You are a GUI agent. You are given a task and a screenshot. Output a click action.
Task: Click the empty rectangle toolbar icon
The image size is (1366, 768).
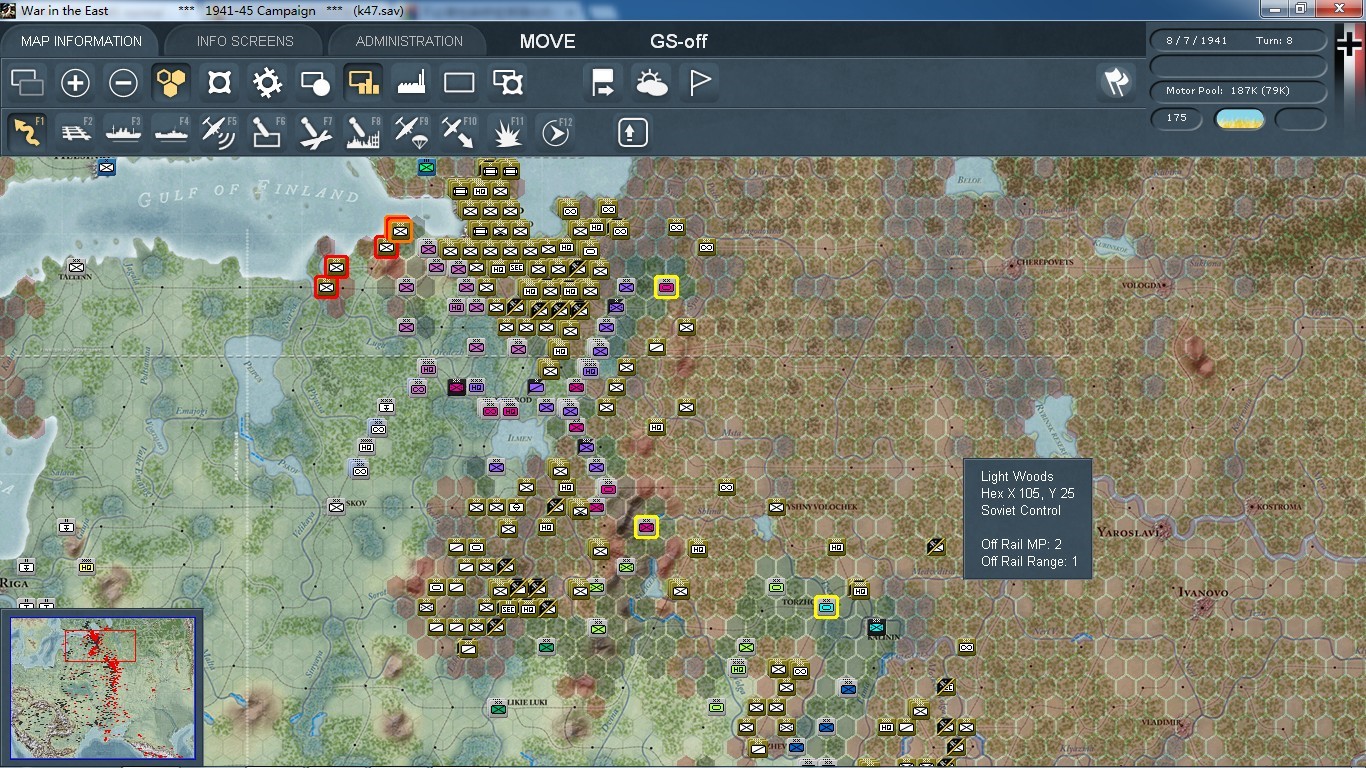(459, 82)
